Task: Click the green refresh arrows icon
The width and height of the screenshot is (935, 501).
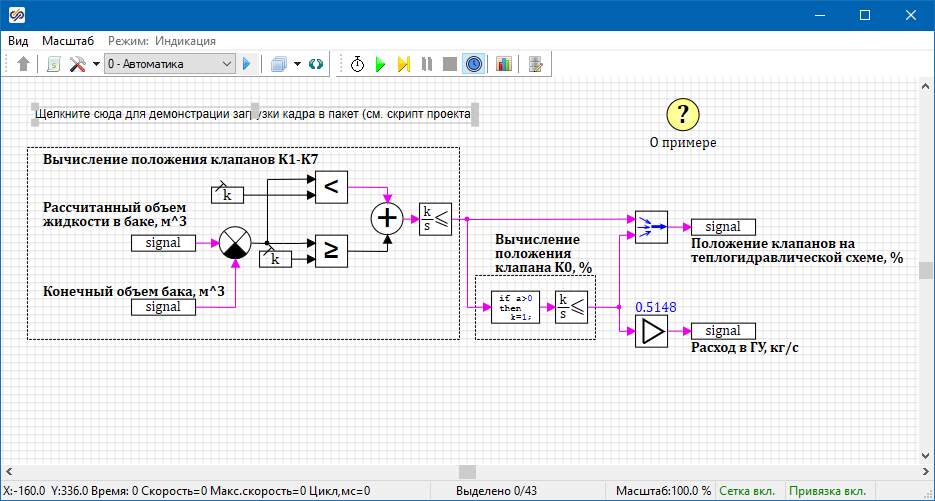Action: (x=316, y=64)
